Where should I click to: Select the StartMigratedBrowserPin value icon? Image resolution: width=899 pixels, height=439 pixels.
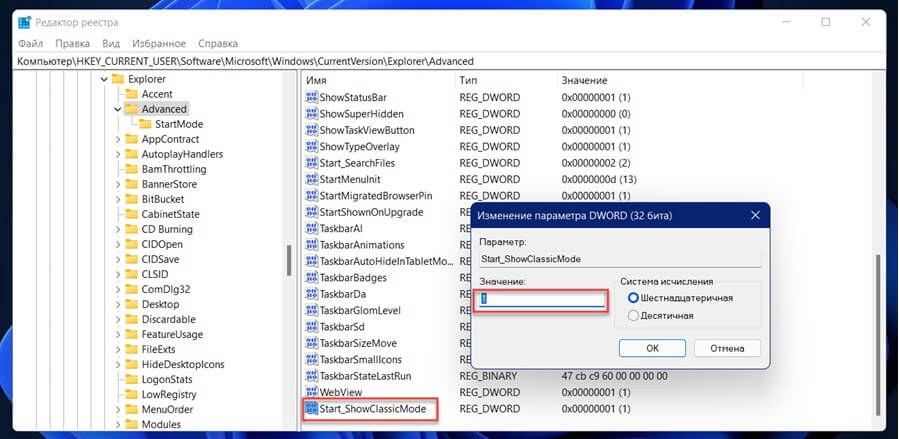point(311,196)
